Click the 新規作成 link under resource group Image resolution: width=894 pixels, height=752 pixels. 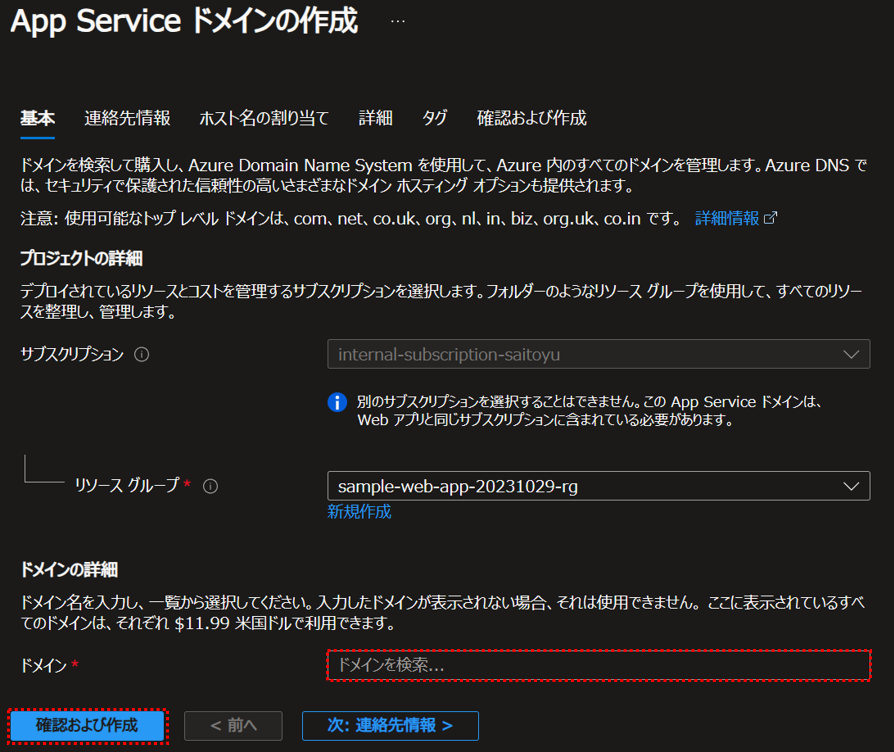point(359,511)
